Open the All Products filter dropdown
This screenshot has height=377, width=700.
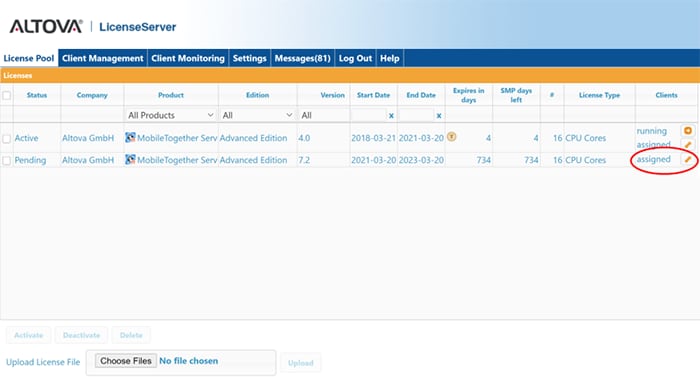[x=171, y=115]
